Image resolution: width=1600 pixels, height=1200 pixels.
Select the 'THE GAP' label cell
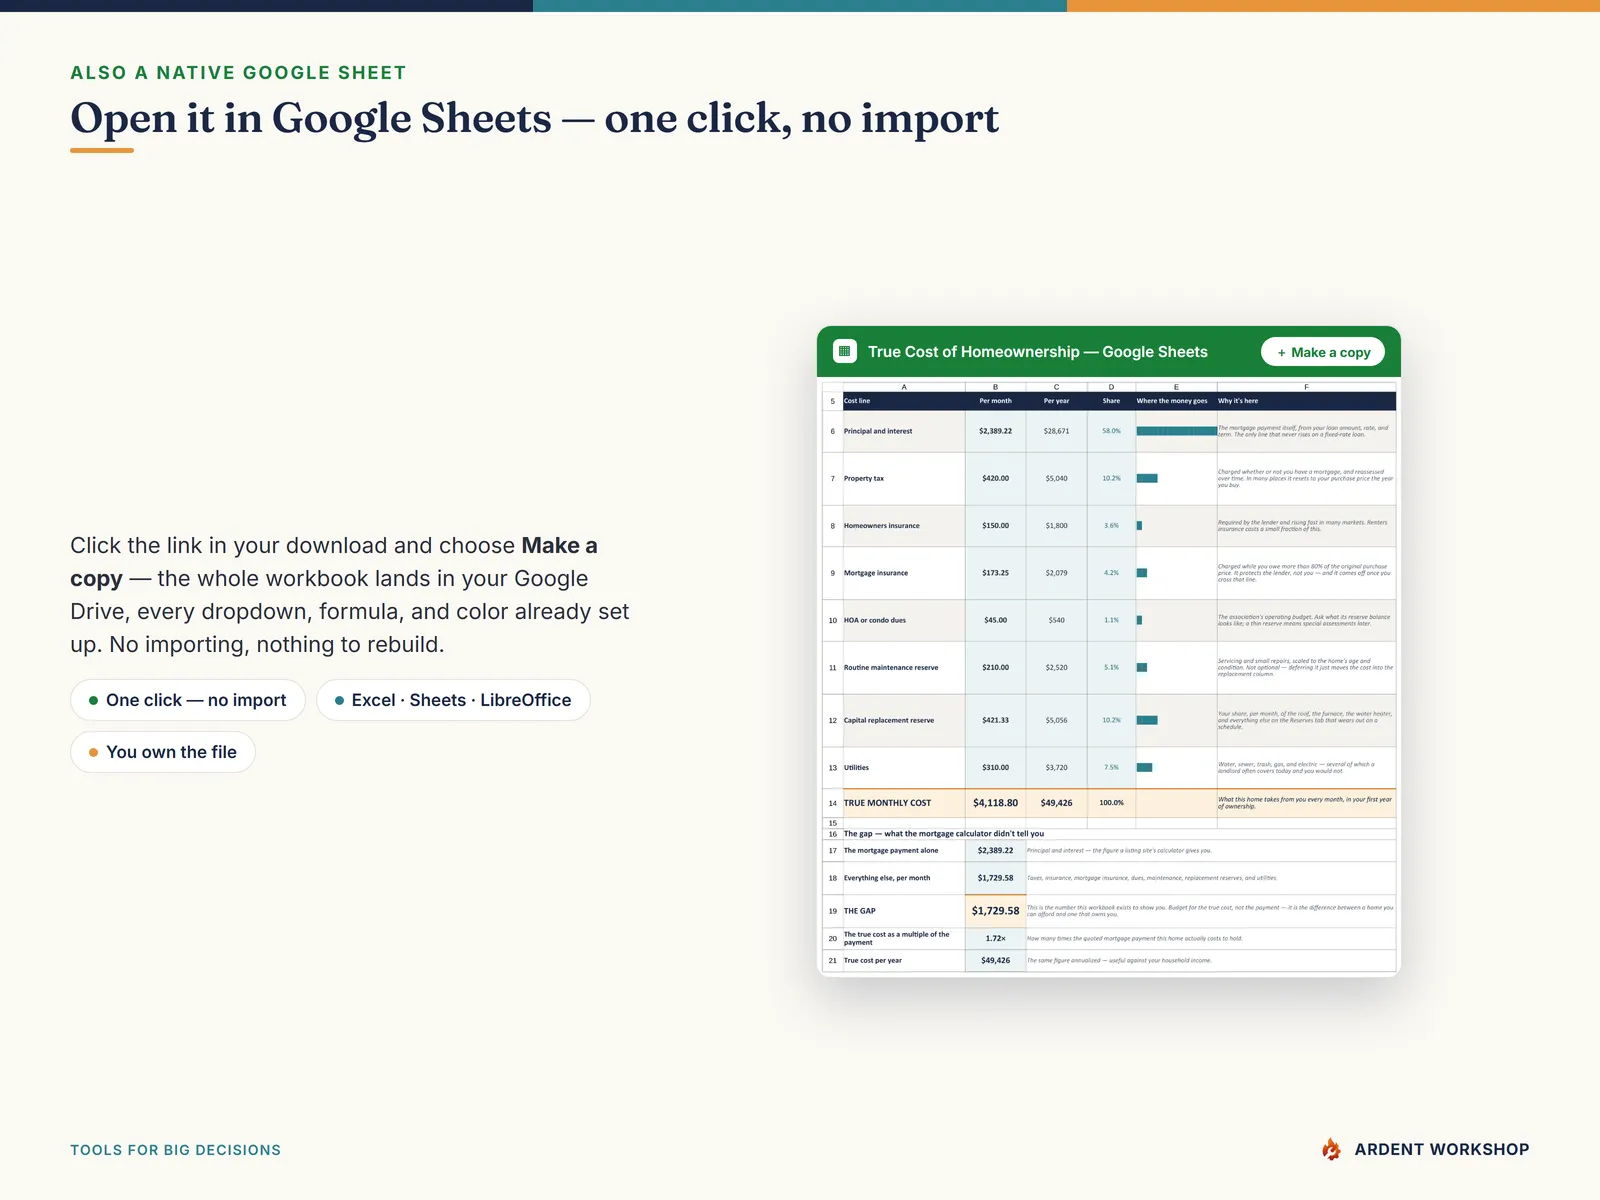[904, 911]
